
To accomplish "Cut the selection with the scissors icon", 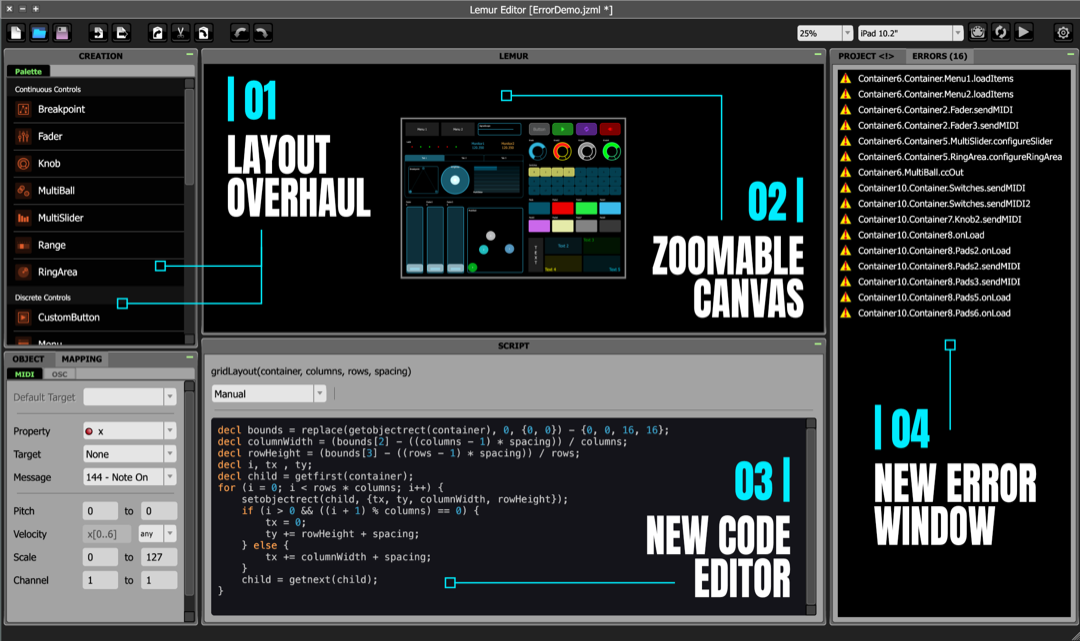I will click(x=180, y=32).
